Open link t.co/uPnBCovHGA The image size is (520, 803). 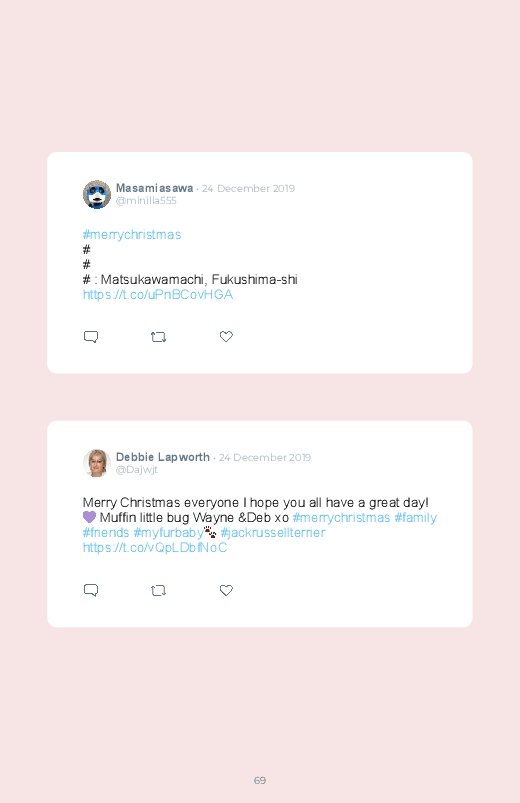click(x=158, y=294)
